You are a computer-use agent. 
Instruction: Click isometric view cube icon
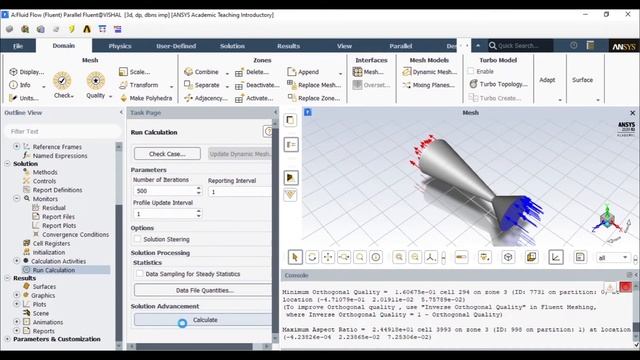508,257
